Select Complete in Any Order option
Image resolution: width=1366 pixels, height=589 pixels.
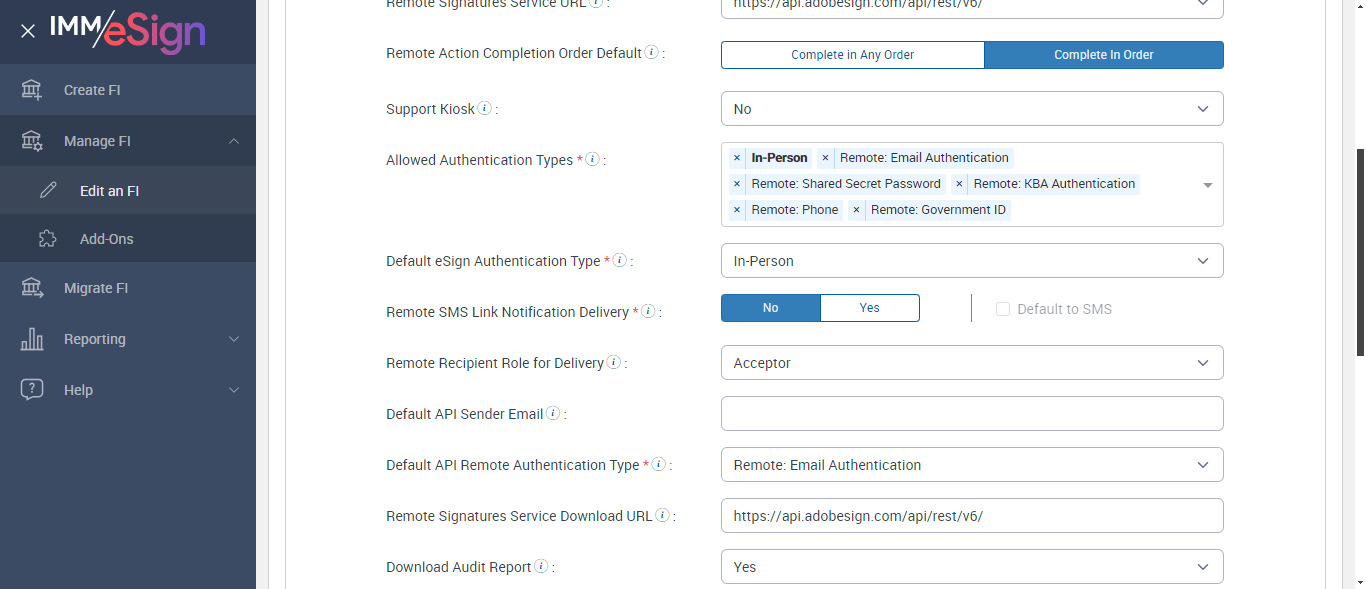[x=852, y=55]
